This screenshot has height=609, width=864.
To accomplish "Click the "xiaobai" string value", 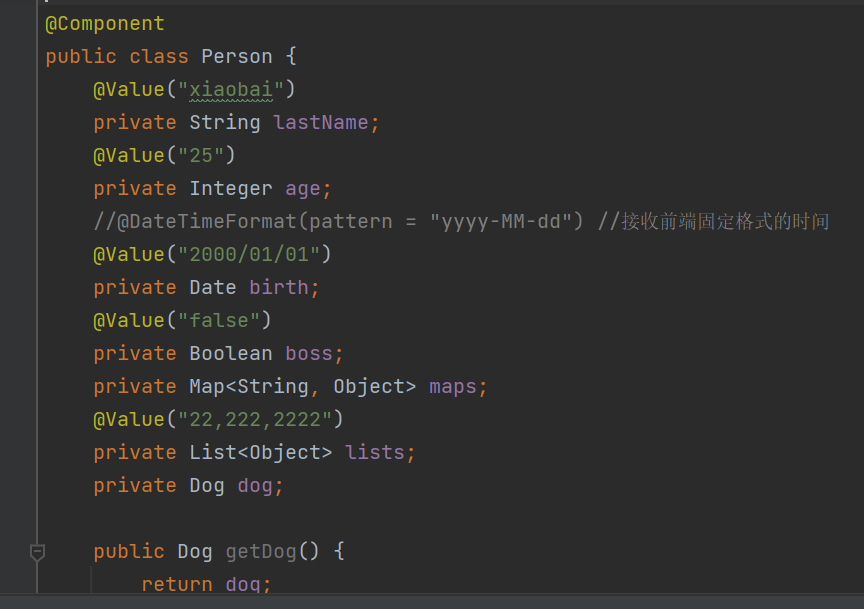I will tap(231, 89).
